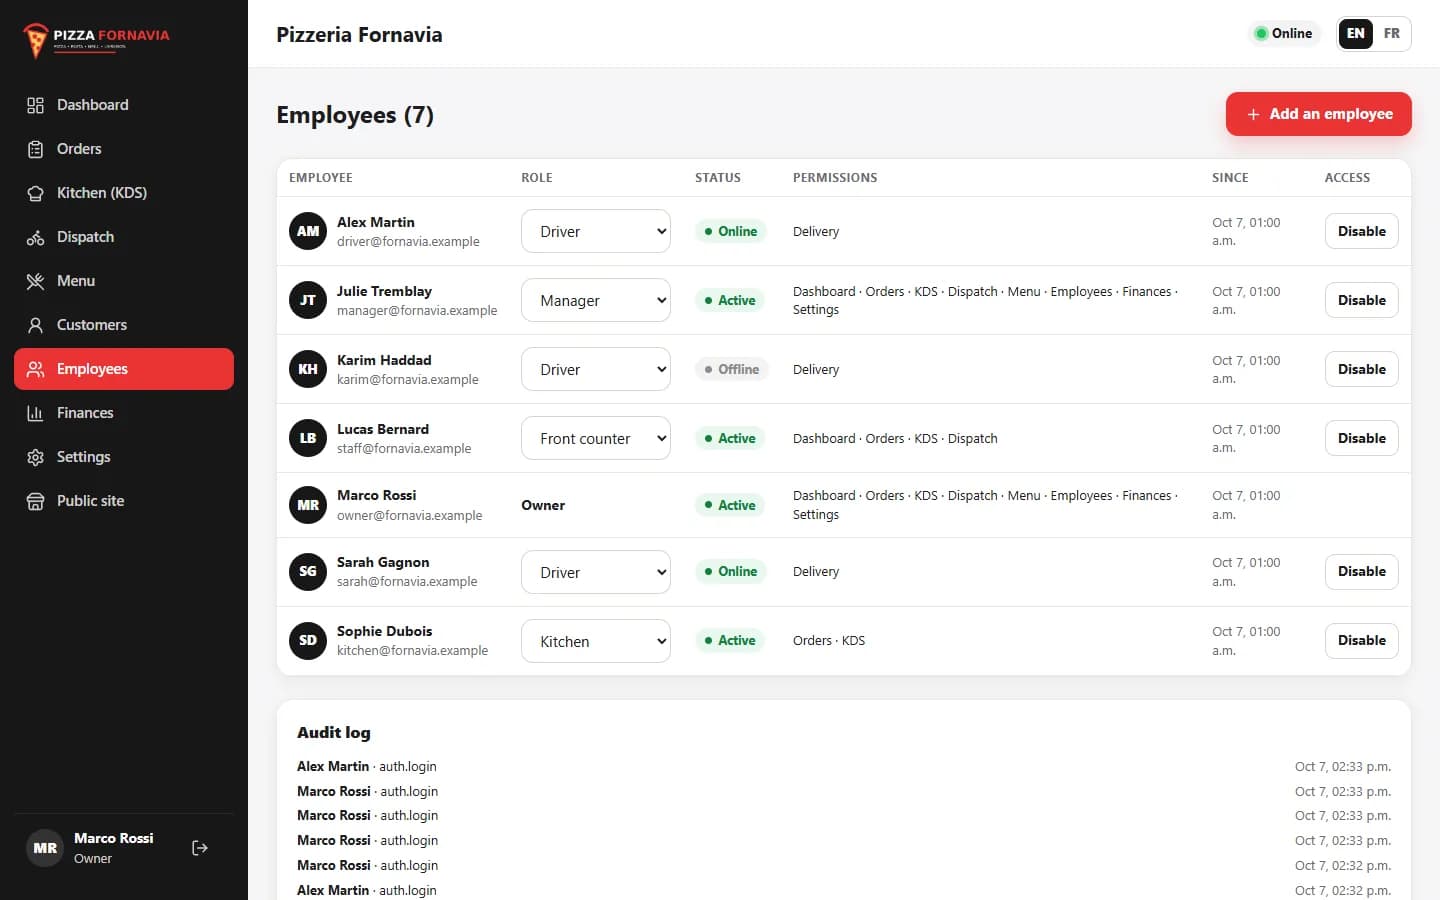Disable access for Lucas Bernard

(x=1361, y=438)
